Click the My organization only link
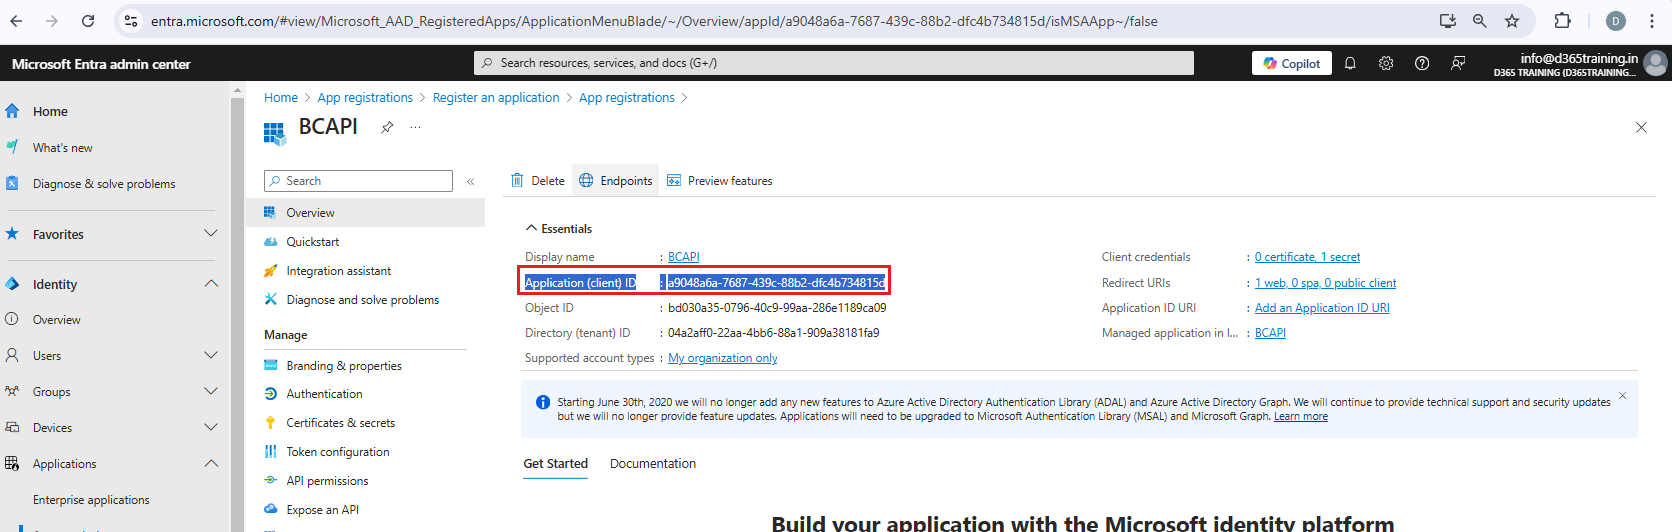This screenshot has height=532, width=1672. click(x=722, y=358)
